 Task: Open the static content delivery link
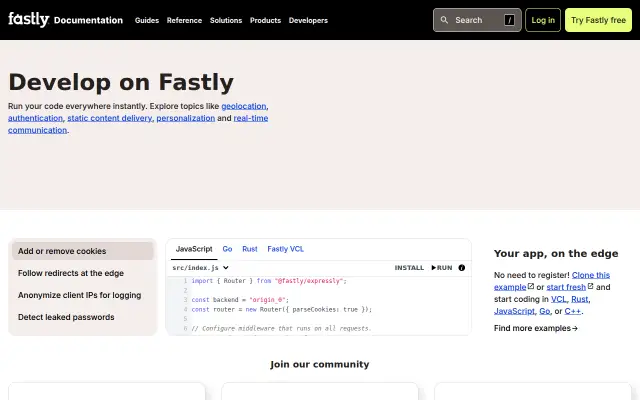[x=109, y=118]
